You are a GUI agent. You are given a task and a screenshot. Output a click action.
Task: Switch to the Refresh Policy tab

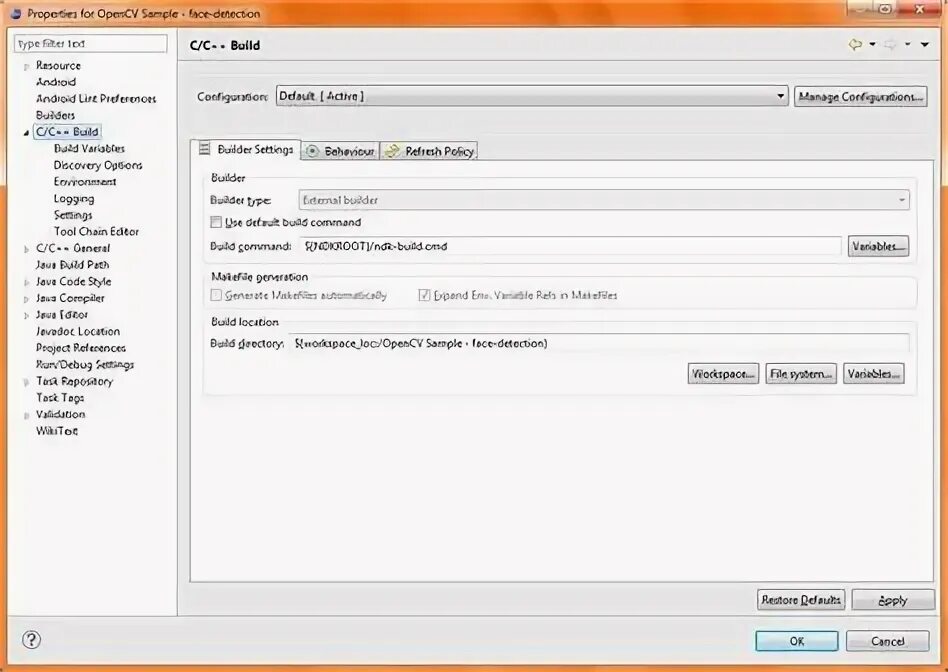429,151
